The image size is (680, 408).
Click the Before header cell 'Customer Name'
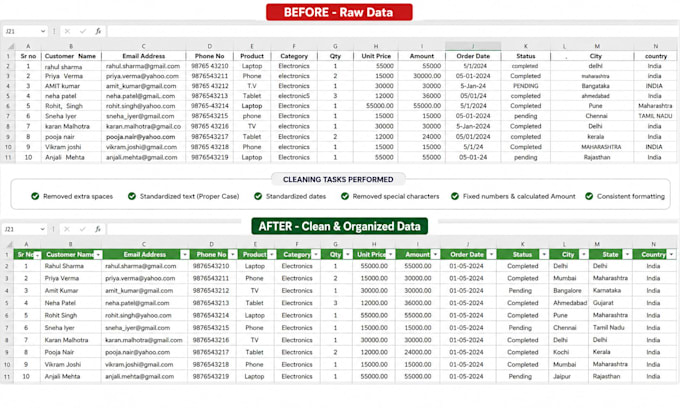[70, 56]
